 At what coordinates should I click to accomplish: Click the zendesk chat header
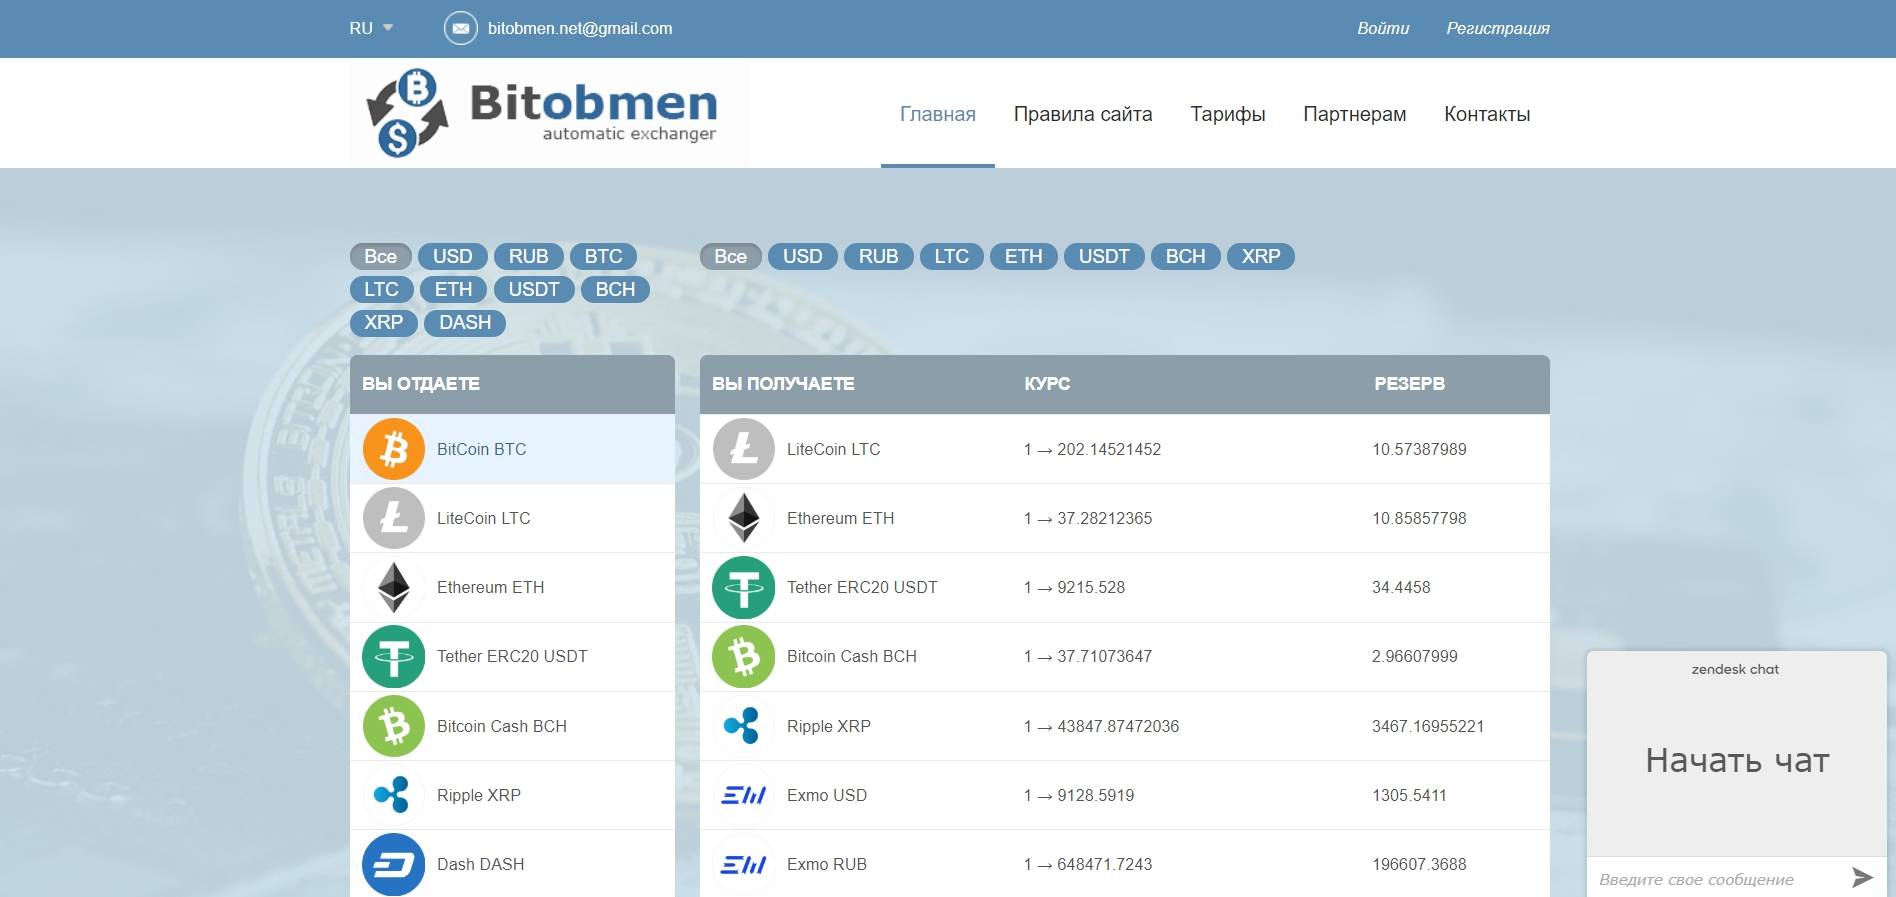(x=1735, y=669)
